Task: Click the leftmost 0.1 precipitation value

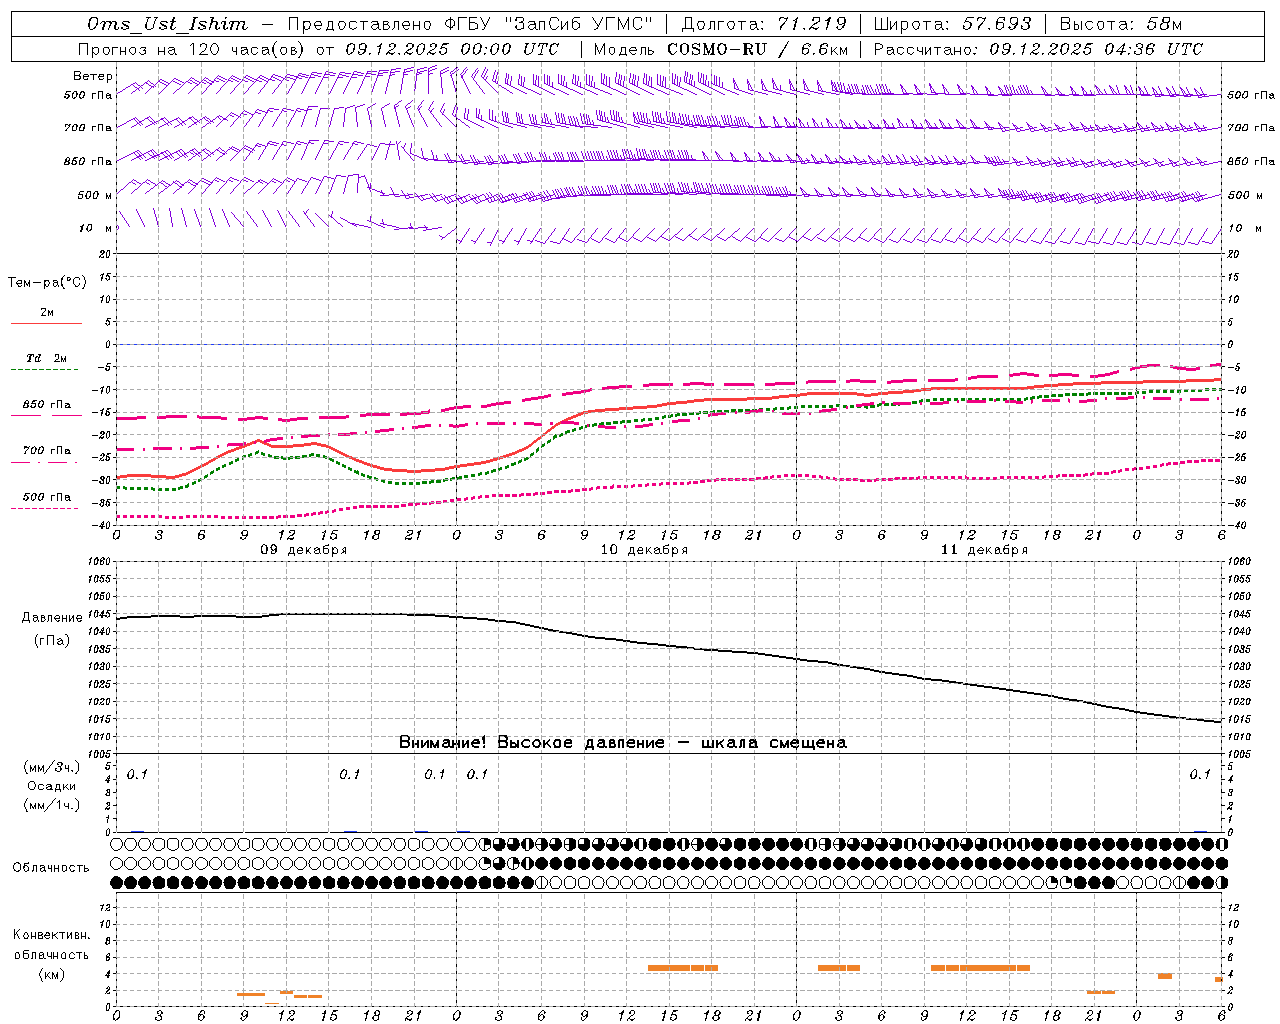Action: point(137,774)
